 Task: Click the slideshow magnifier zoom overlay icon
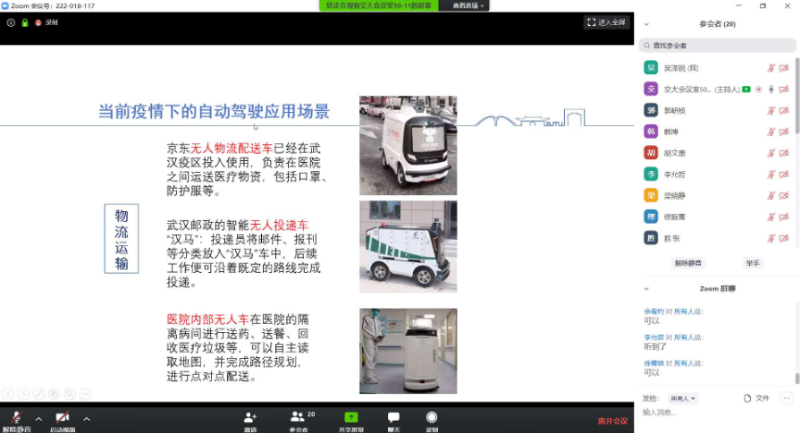point(70,394)
